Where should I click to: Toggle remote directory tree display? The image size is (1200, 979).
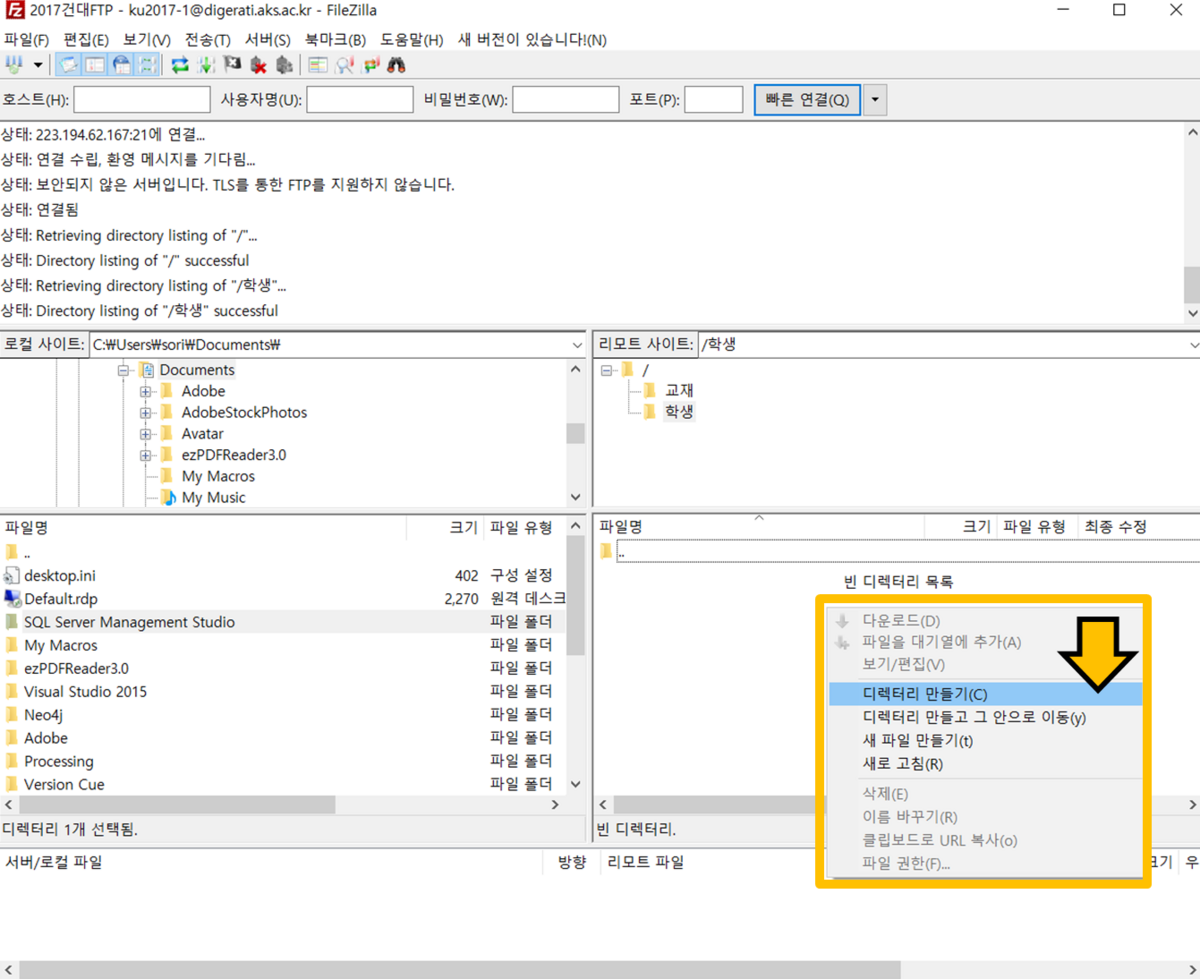[122, 65]
